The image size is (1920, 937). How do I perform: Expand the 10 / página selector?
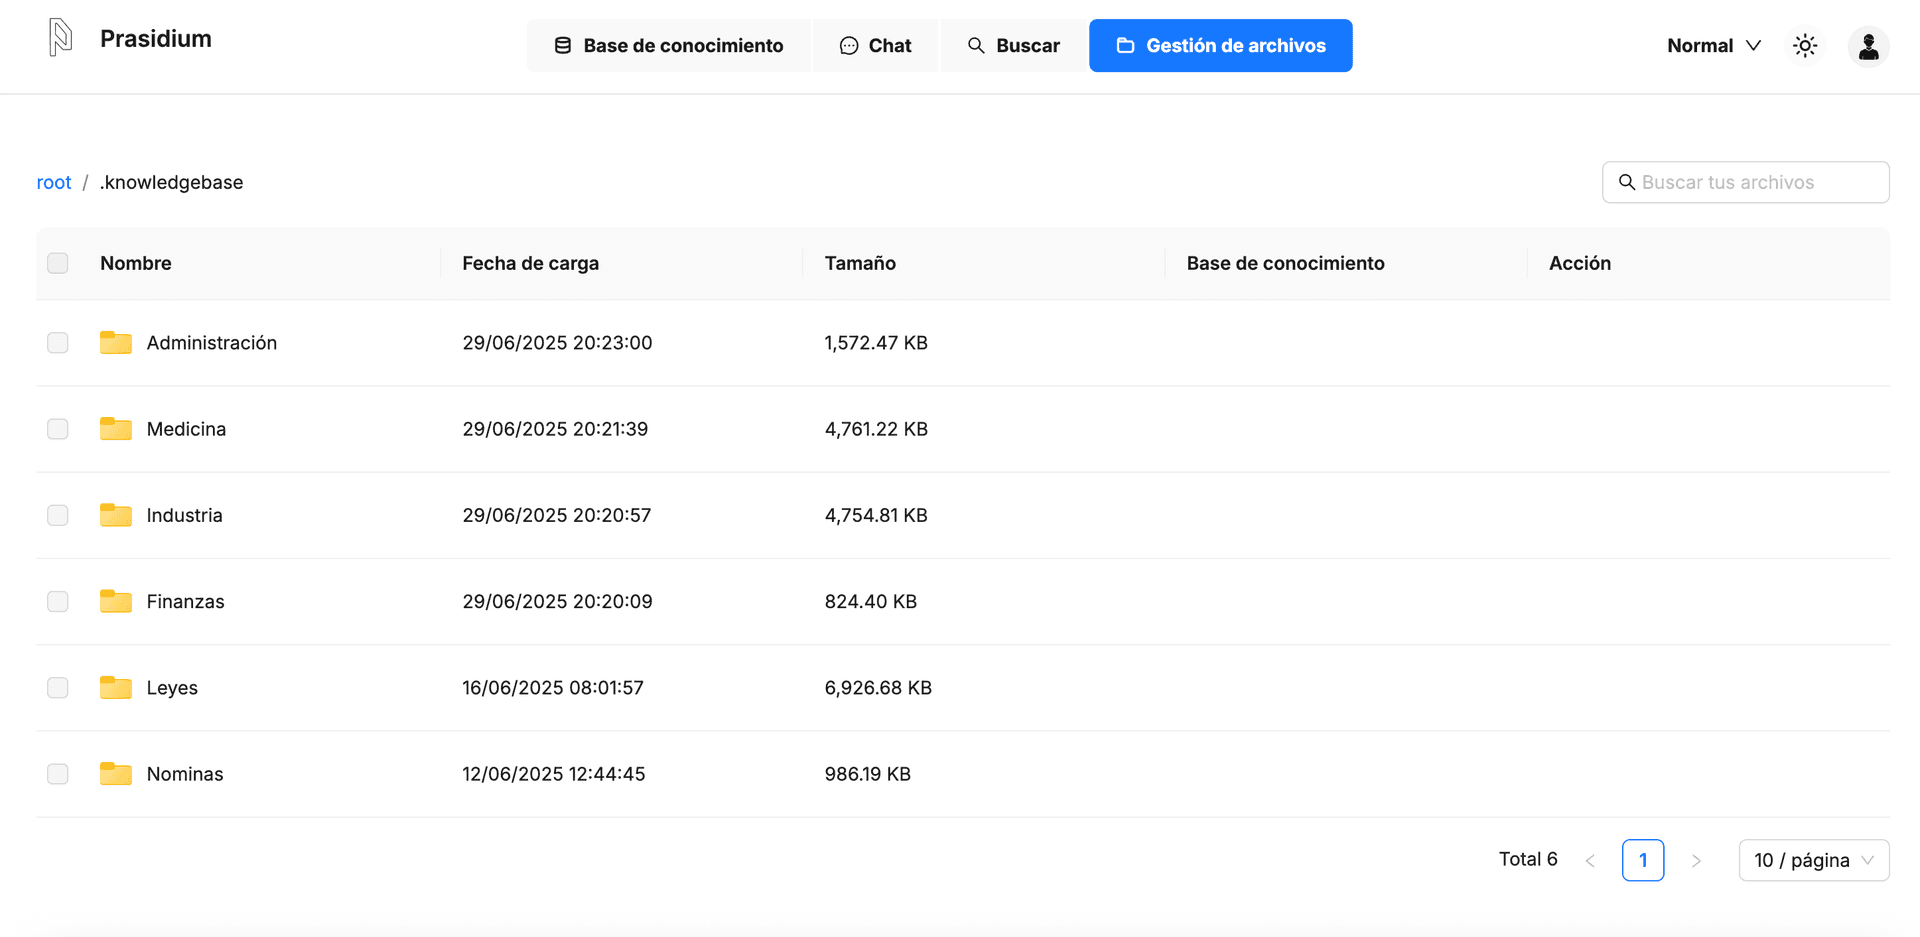pos(1813,860)
